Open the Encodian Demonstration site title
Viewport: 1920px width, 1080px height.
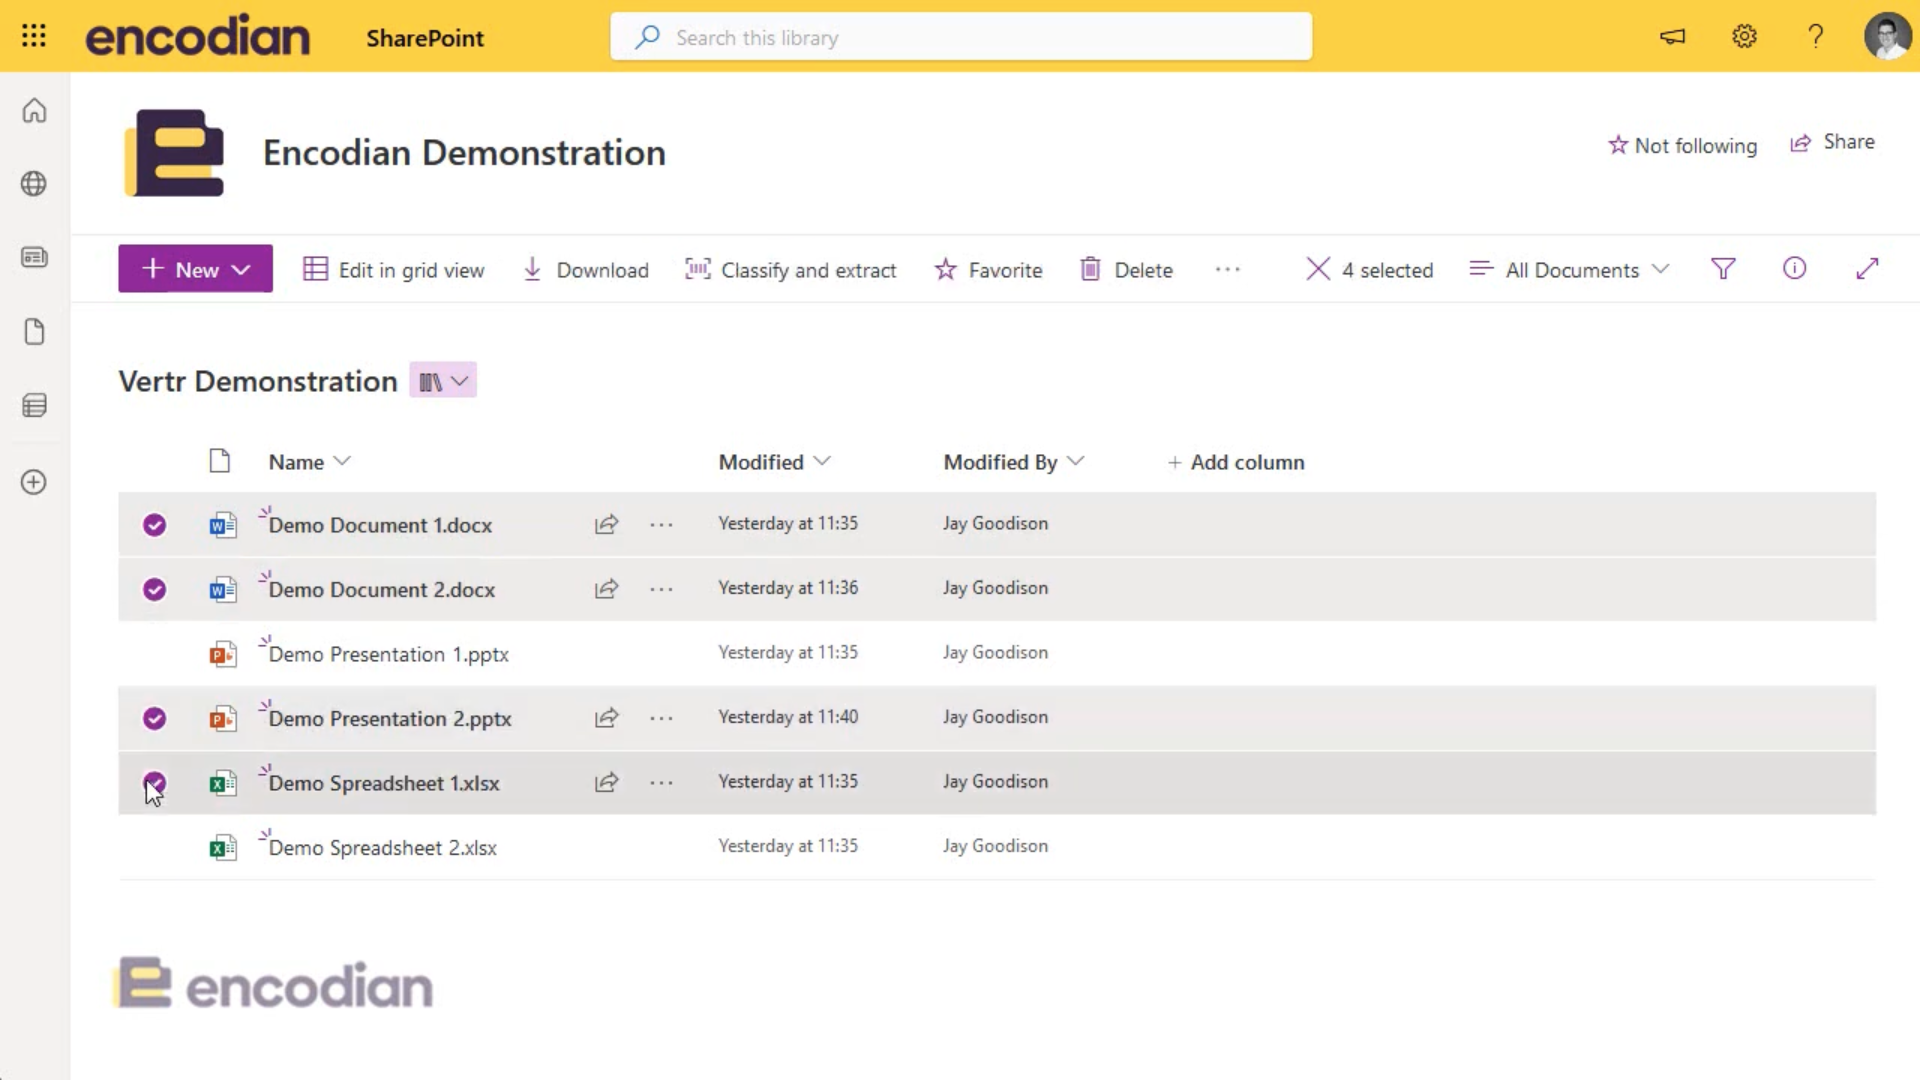[464, 153]
